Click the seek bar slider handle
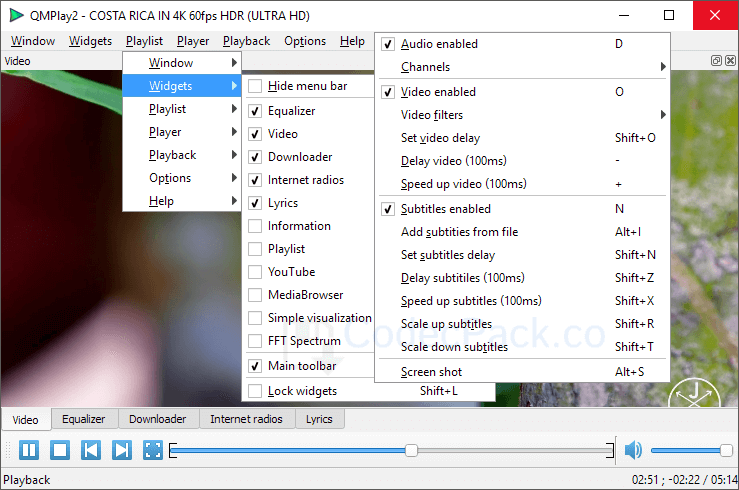This screenshot has height=490, width=739. pyautogui.click(x=411, y=450)
